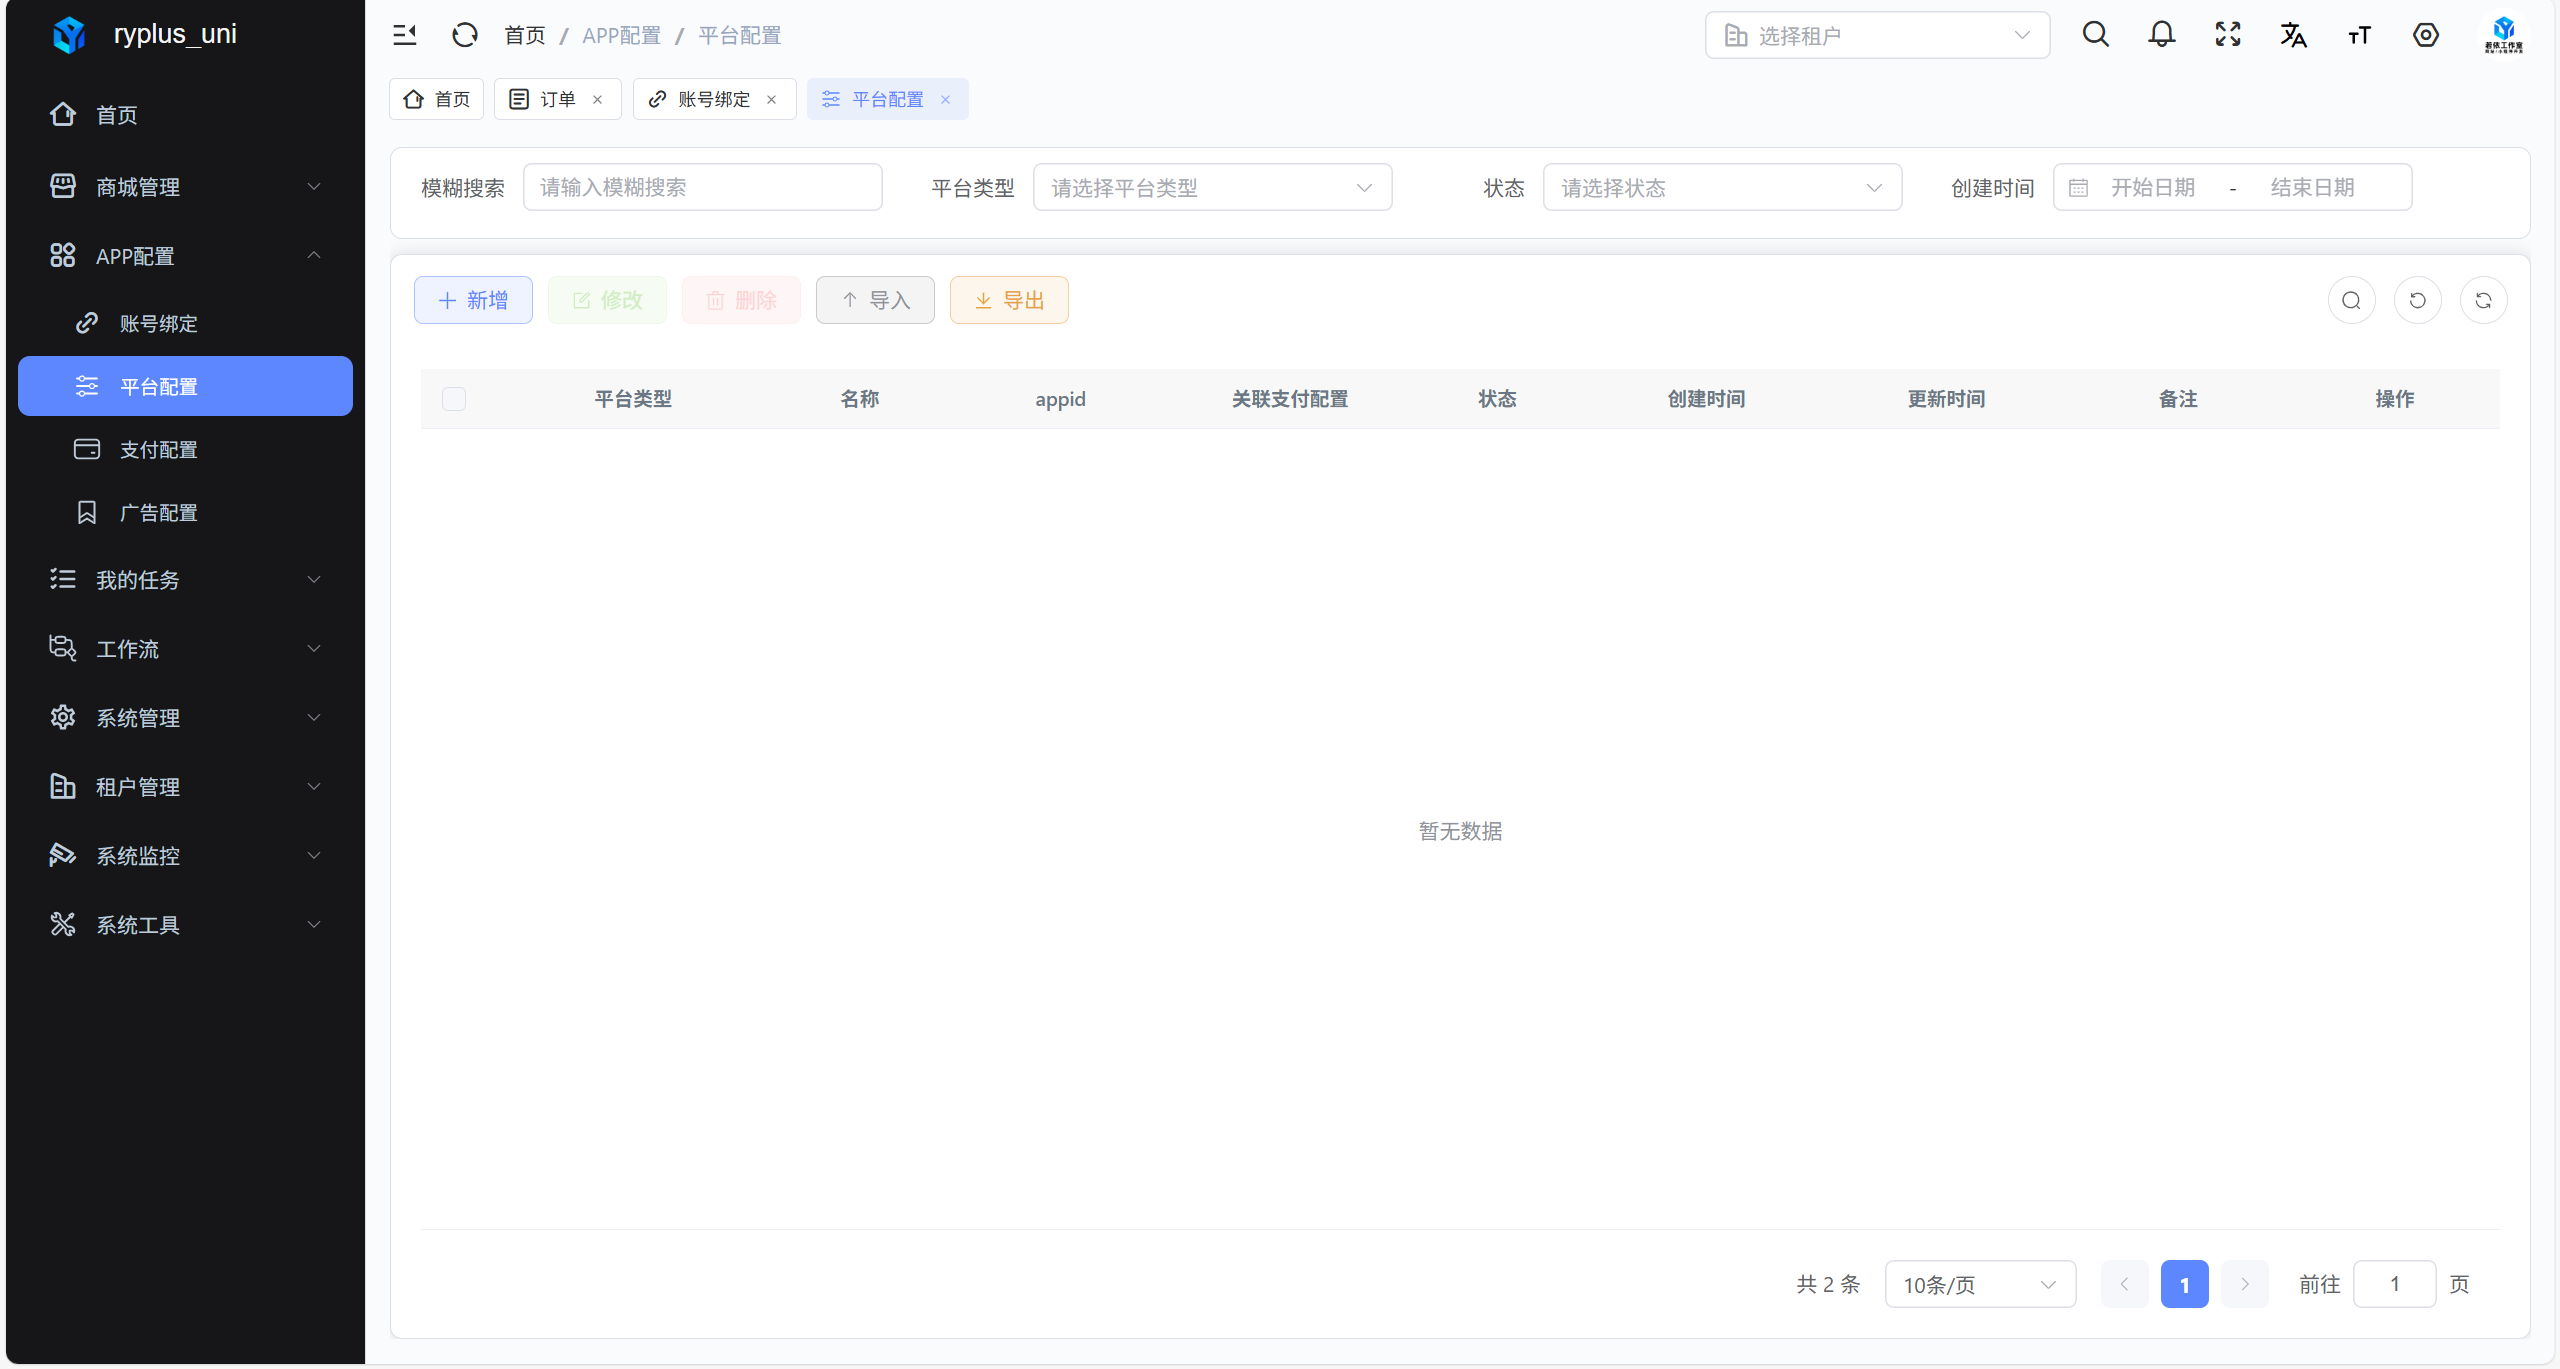Screen dimensions: 2560x1369
Task: Click the 导出 export button
Action: (x=1008, y=300)
